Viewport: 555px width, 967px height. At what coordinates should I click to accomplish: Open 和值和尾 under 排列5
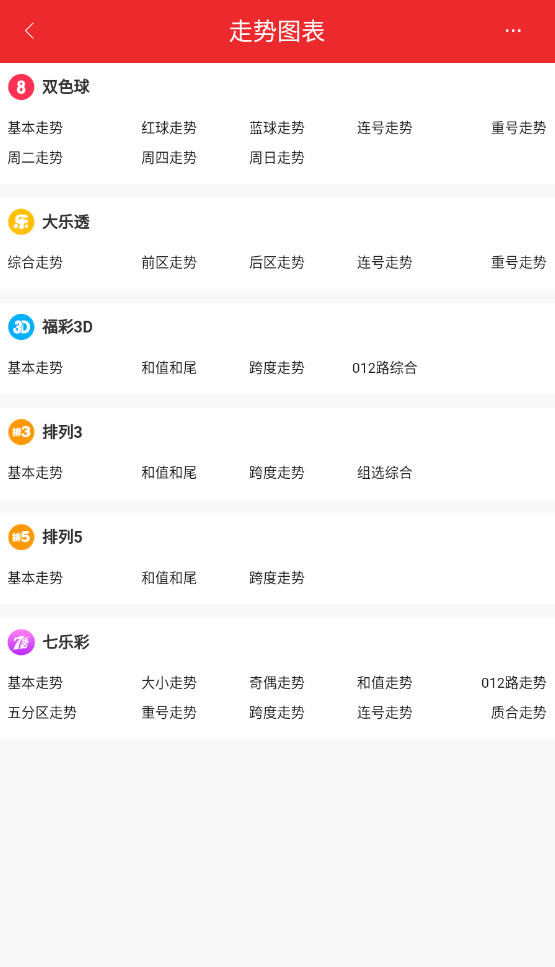[169, 577]
